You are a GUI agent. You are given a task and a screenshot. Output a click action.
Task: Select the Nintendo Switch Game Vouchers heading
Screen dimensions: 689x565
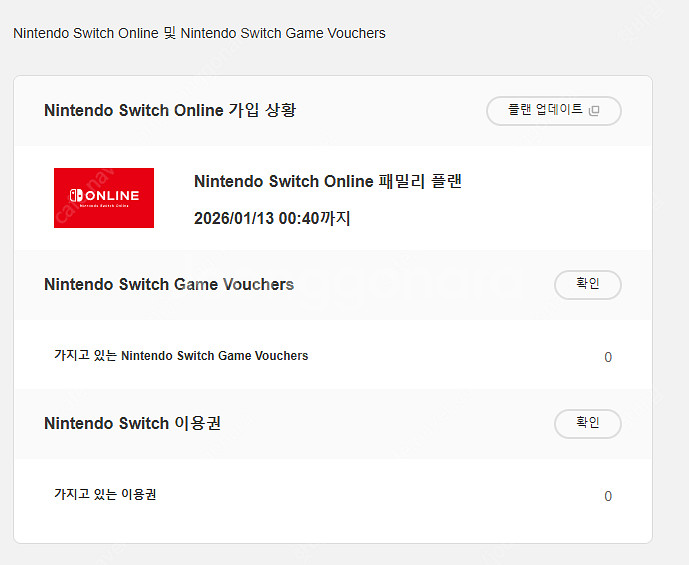click(x=169, y=285)
